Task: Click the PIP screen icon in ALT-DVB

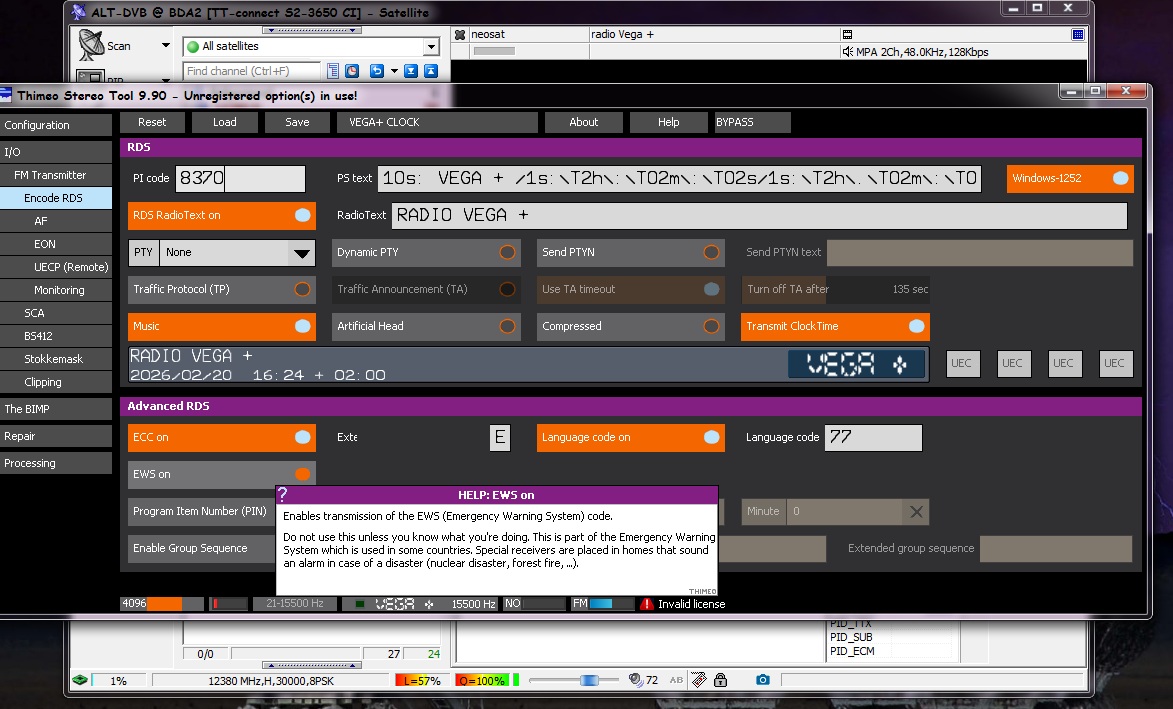Action: (91, 77)
